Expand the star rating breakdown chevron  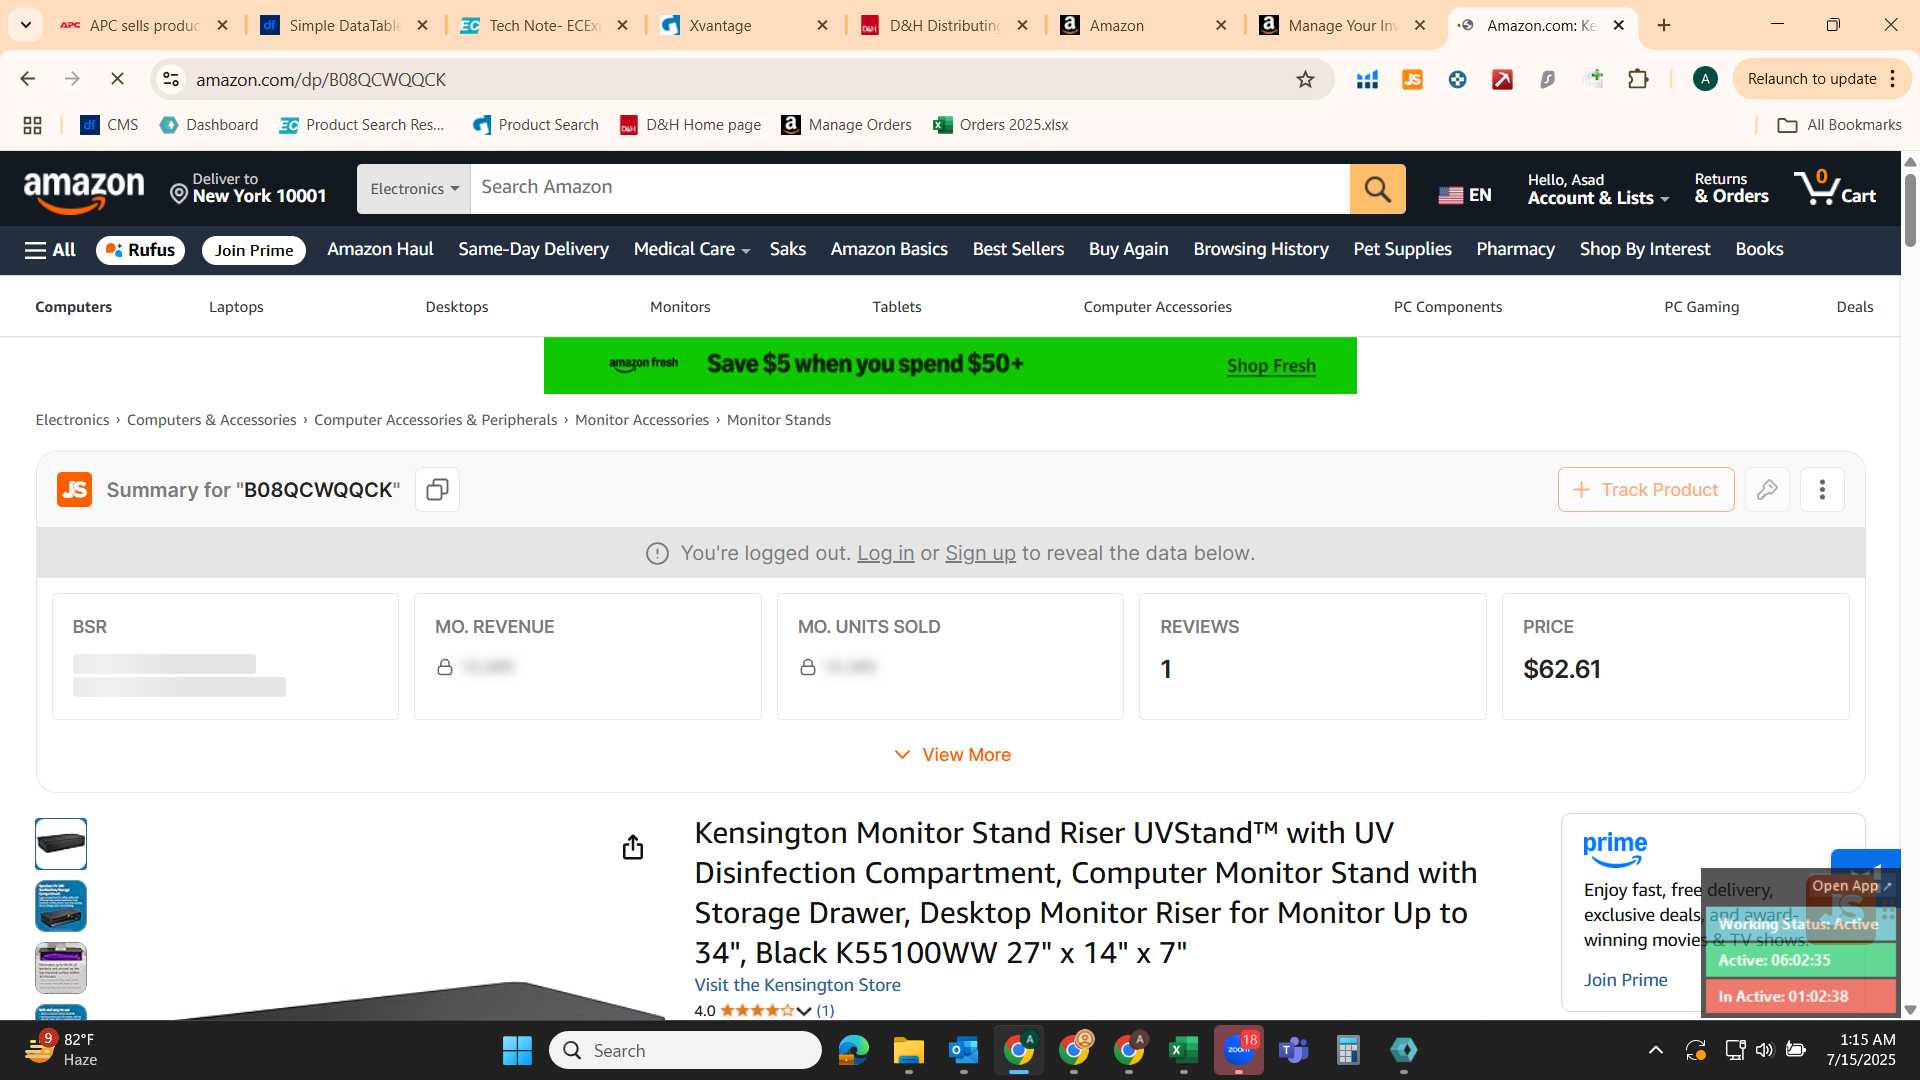pyautogui.click(x=803, y=1011)
